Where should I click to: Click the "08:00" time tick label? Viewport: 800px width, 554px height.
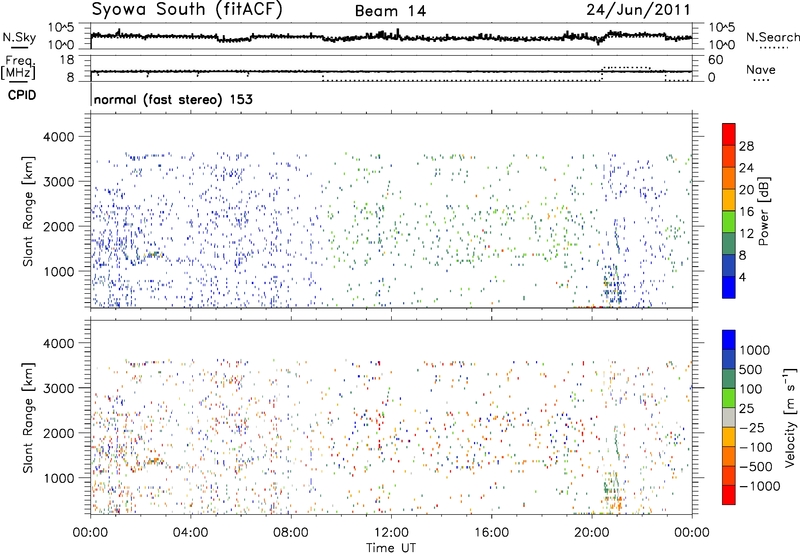pyautogui.click(x=291, y=533)
